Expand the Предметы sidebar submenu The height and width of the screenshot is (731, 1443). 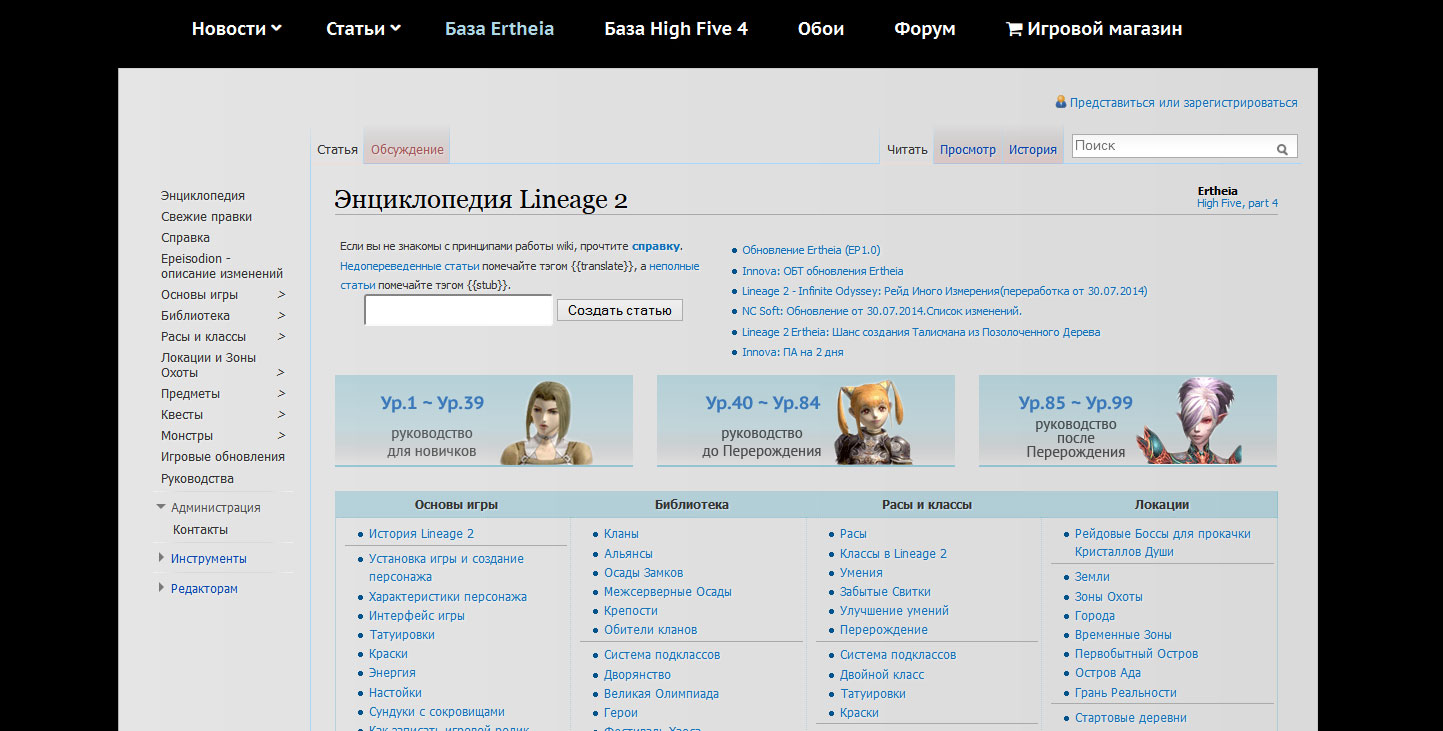[x=282, y=394]
